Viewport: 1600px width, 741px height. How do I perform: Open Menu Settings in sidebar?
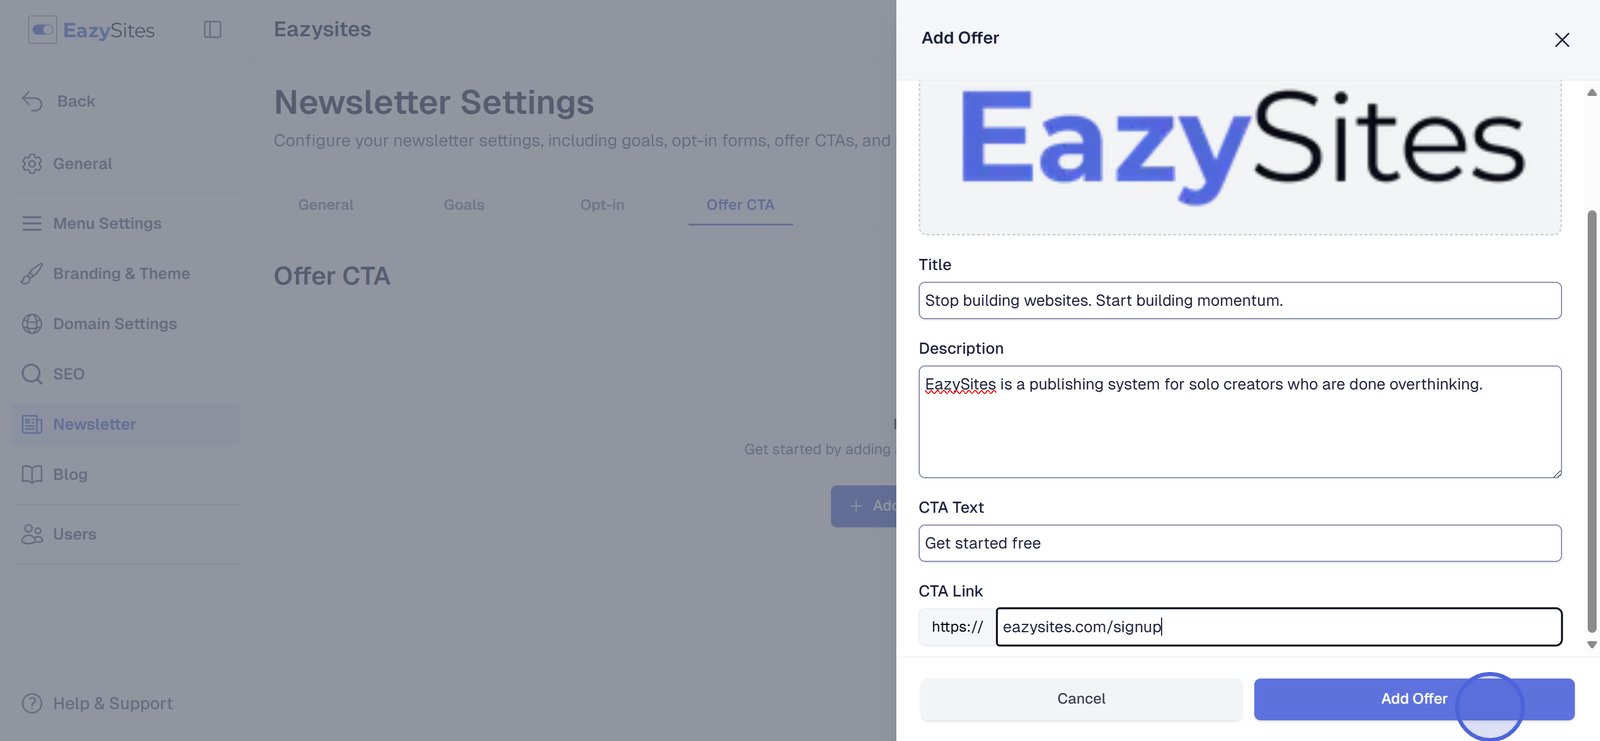click(x=107, y=224)
